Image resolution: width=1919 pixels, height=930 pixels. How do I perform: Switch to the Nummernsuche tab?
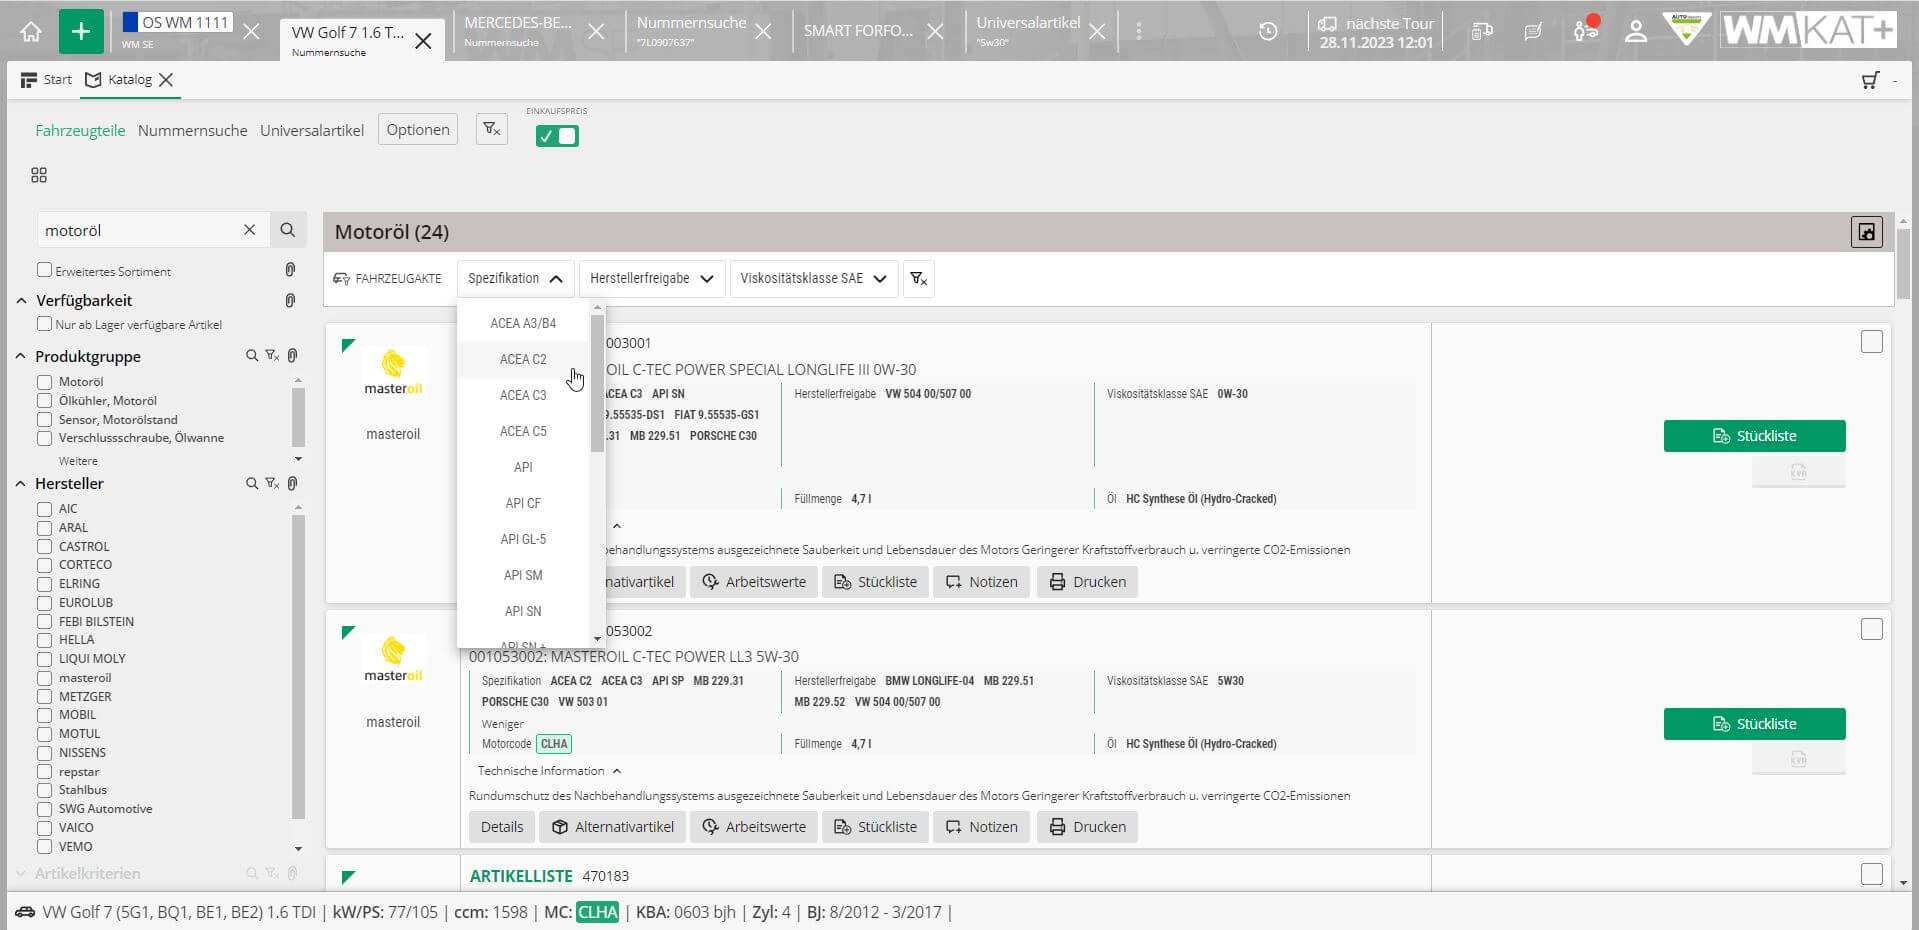coord(193,130)
